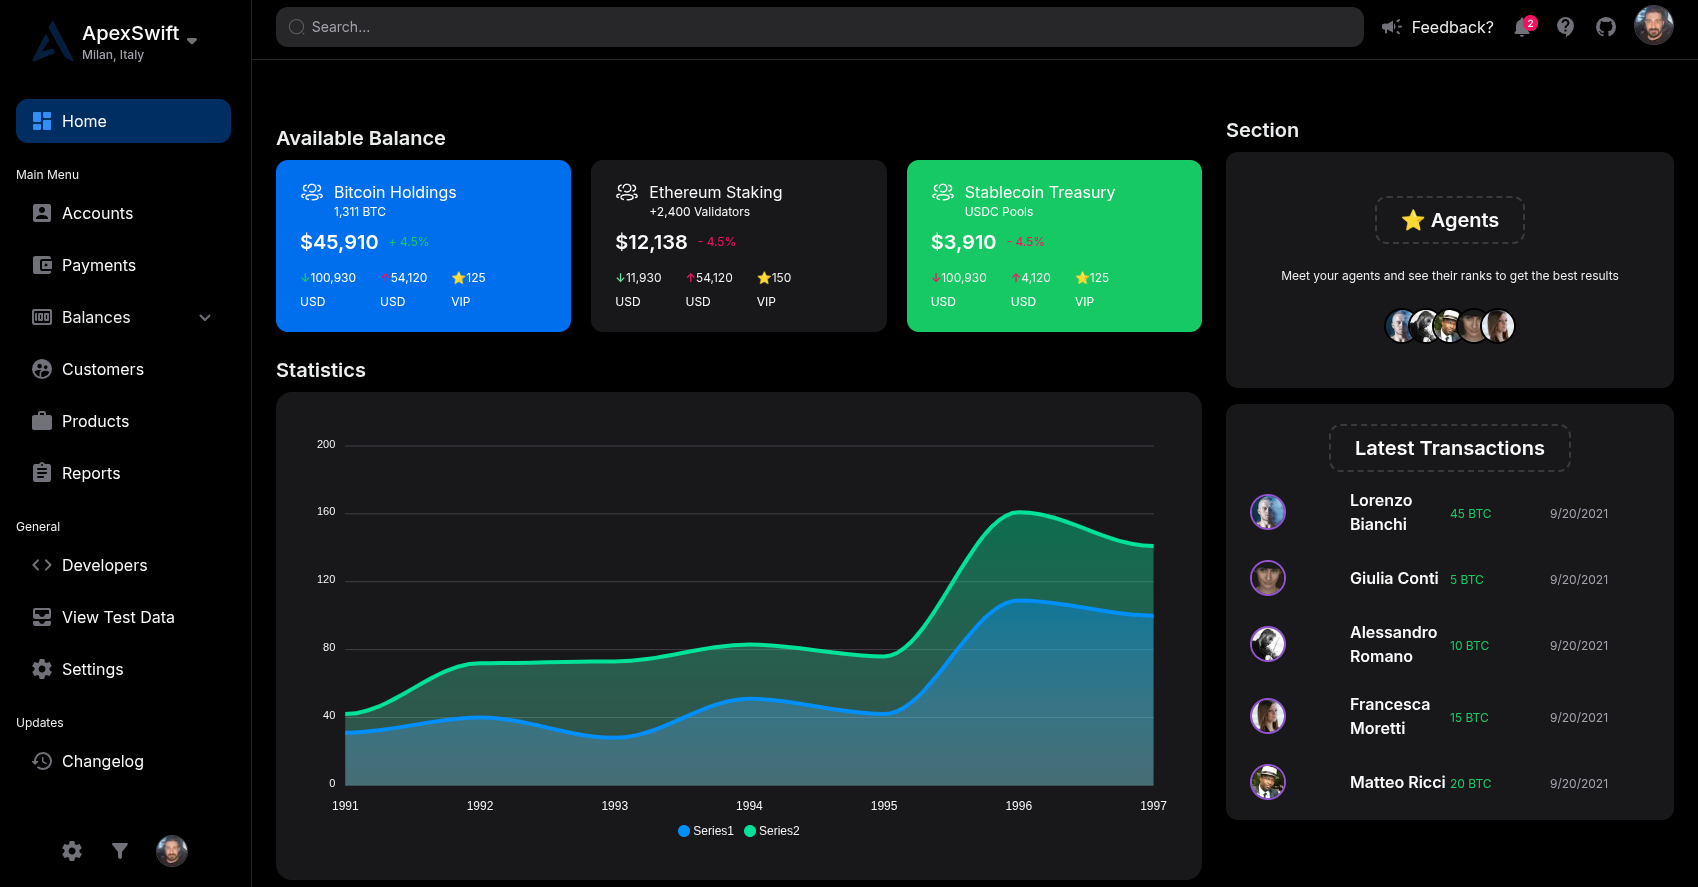
Task: Click the Feedback megaphone icon
Action: click(1391, 27)
